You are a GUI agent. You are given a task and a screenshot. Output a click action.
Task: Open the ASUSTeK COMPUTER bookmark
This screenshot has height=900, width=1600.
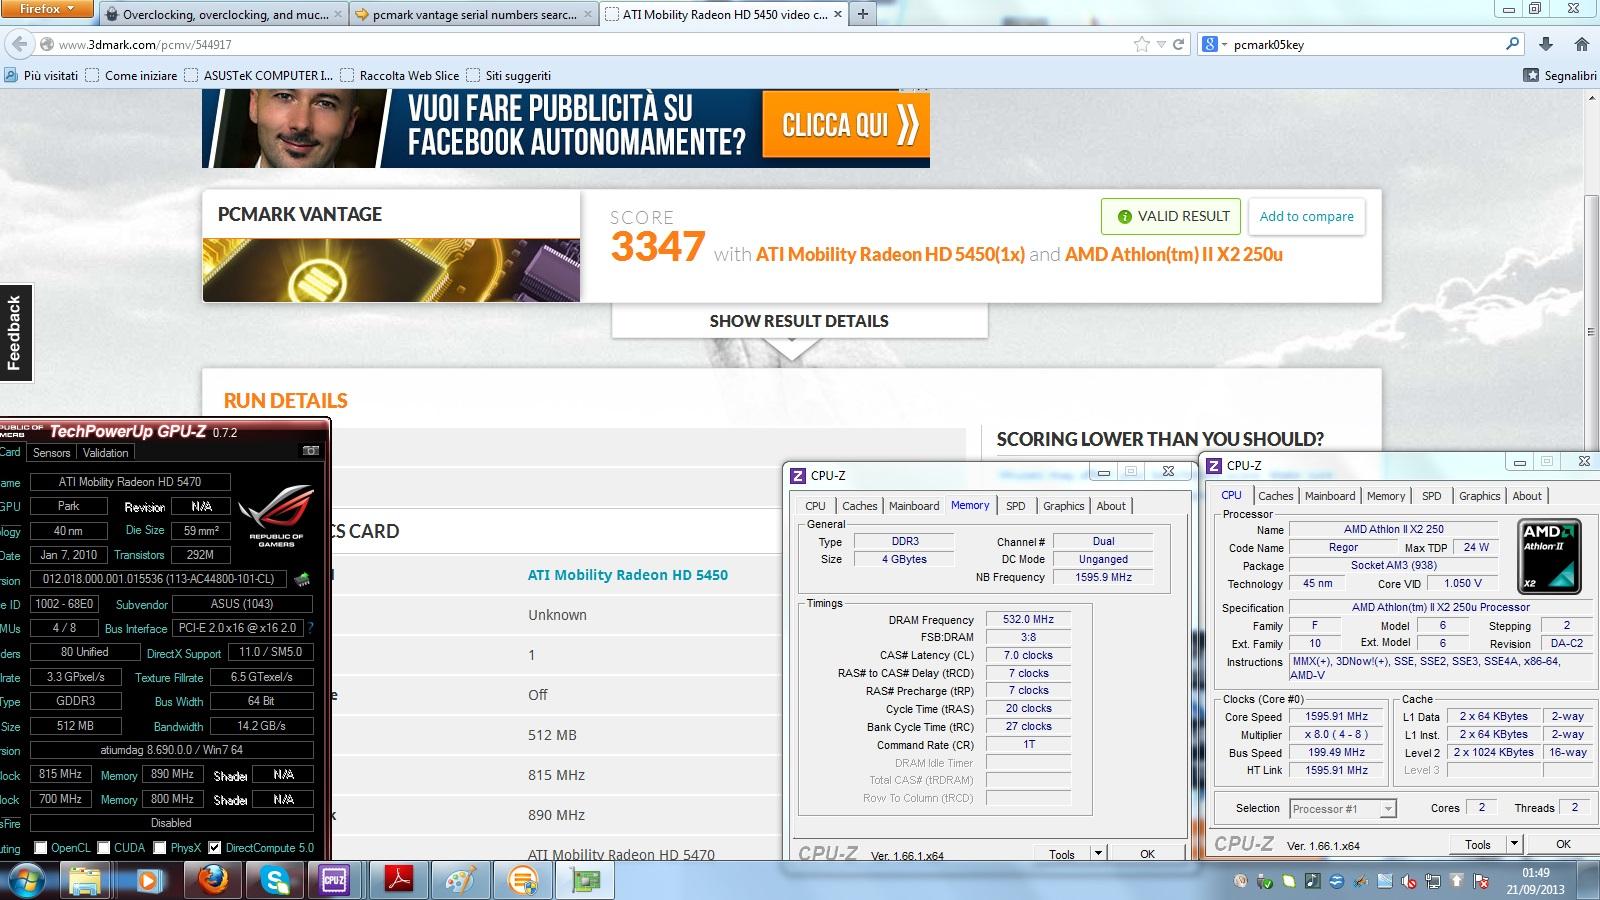258,75
